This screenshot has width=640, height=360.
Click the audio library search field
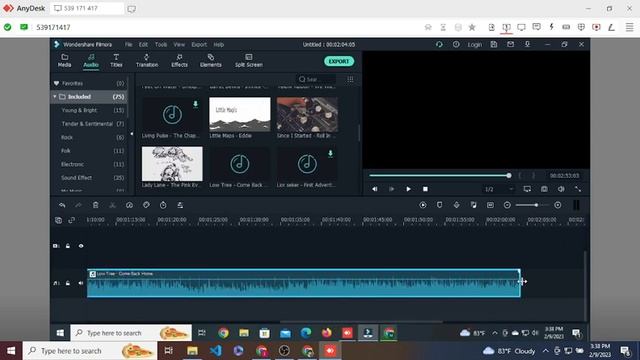[x=316, y=79]
